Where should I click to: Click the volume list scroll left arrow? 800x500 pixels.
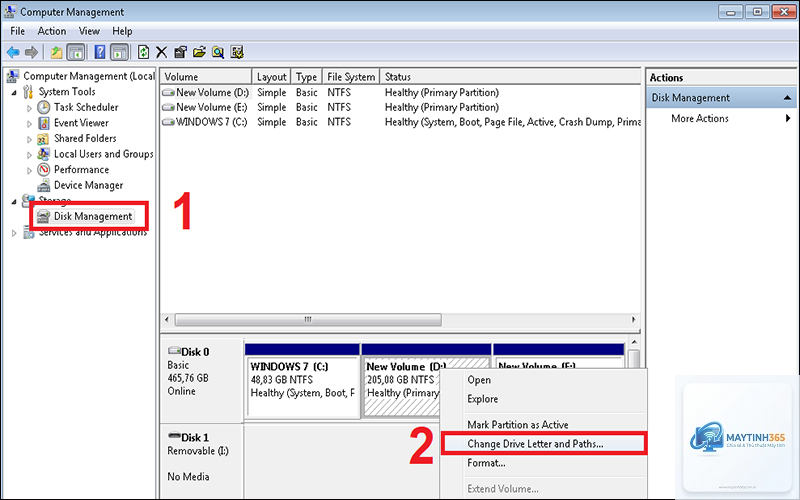pyautogui.click(x=167, y=320)
